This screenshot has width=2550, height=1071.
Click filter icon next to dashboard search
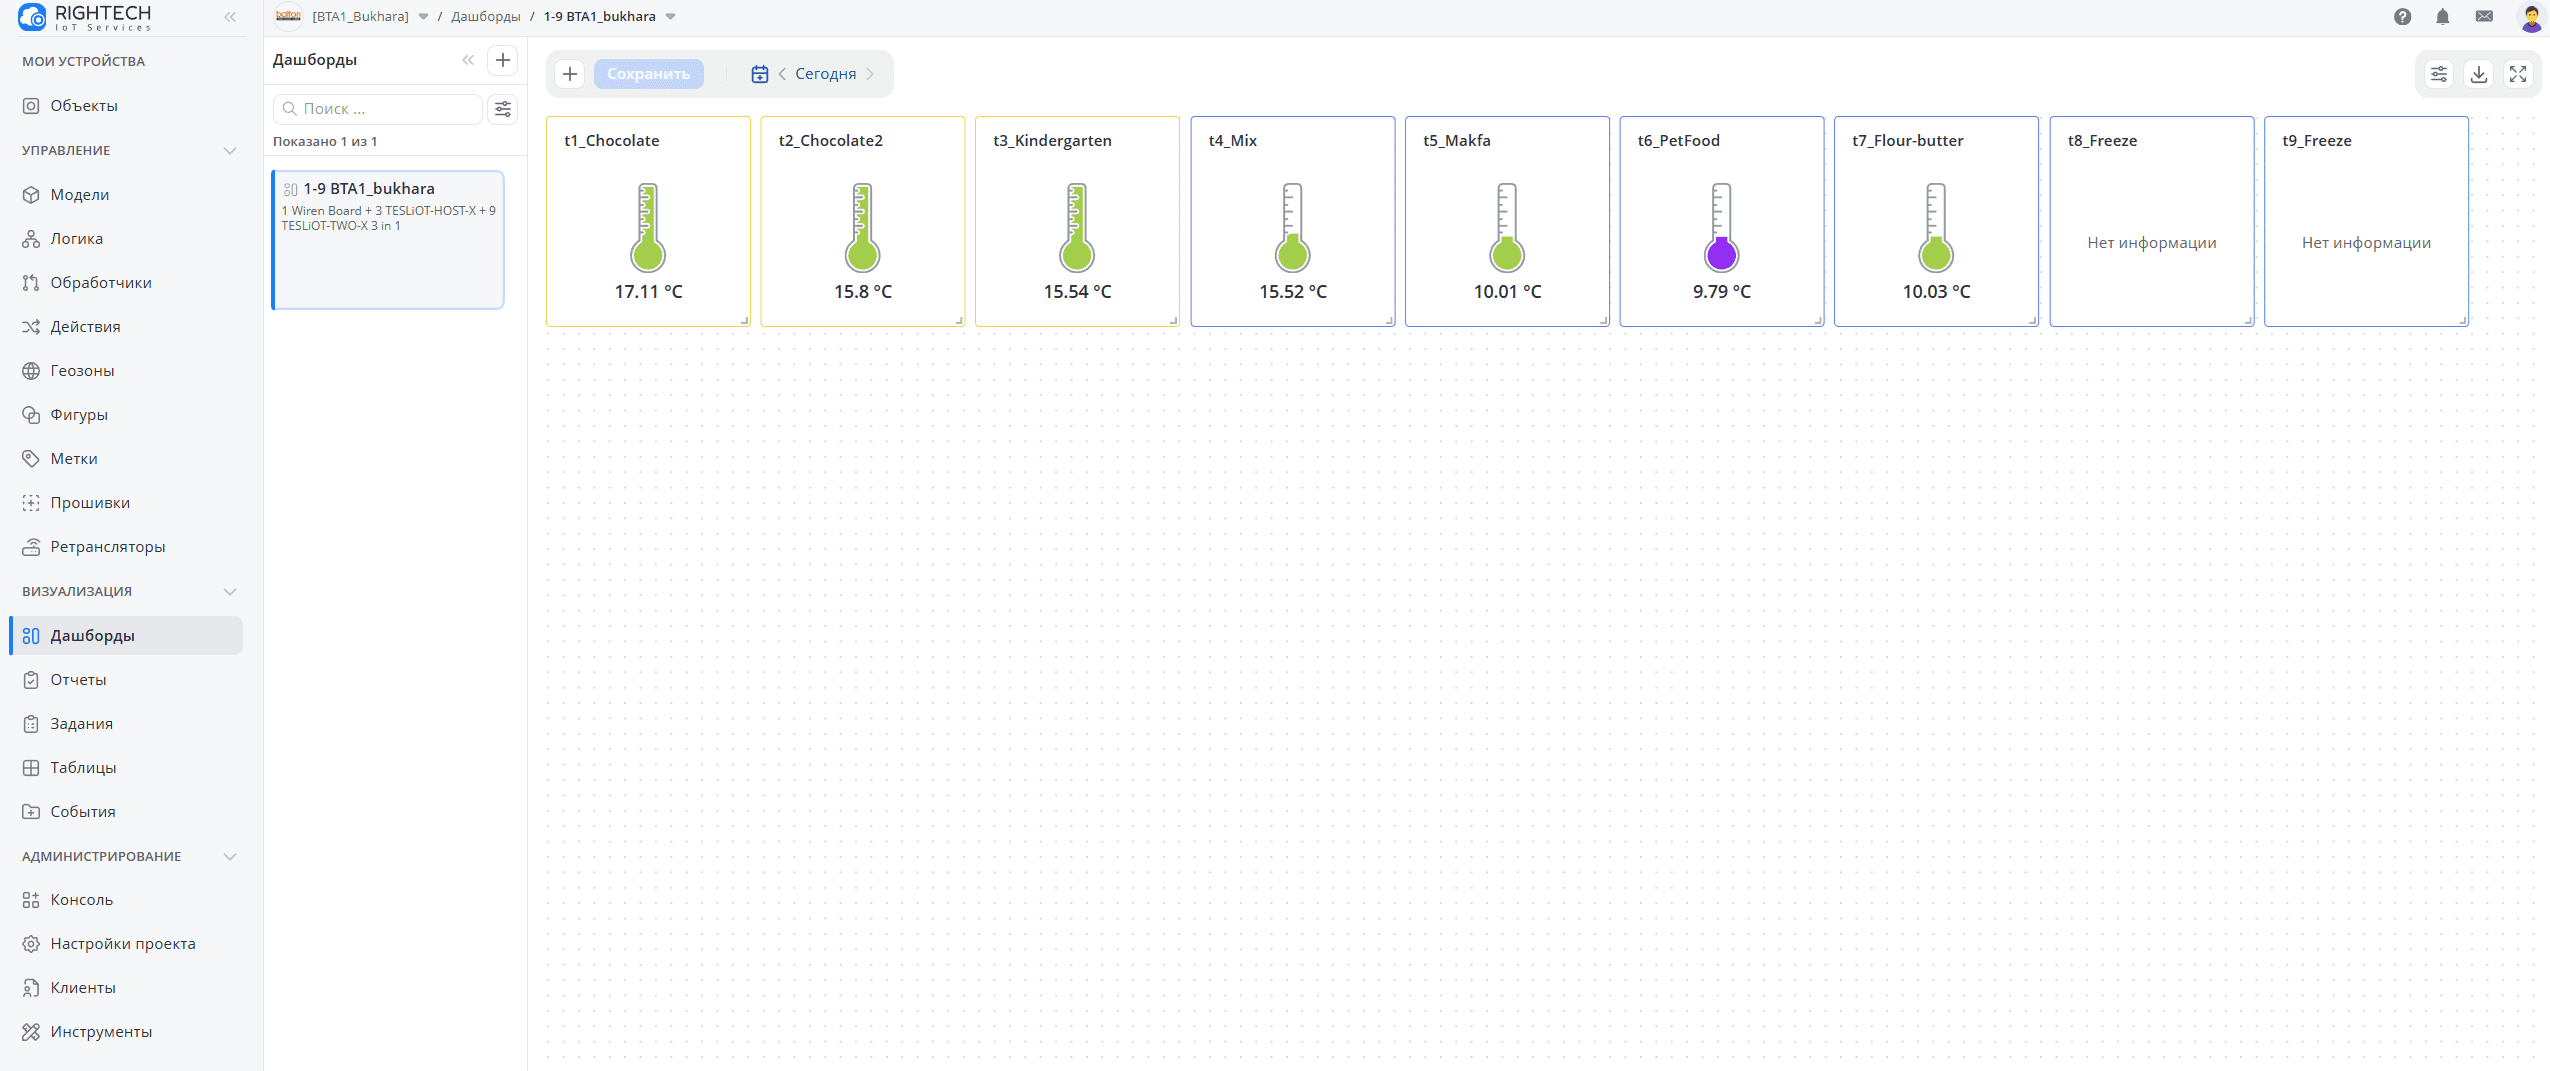(503, 109)
